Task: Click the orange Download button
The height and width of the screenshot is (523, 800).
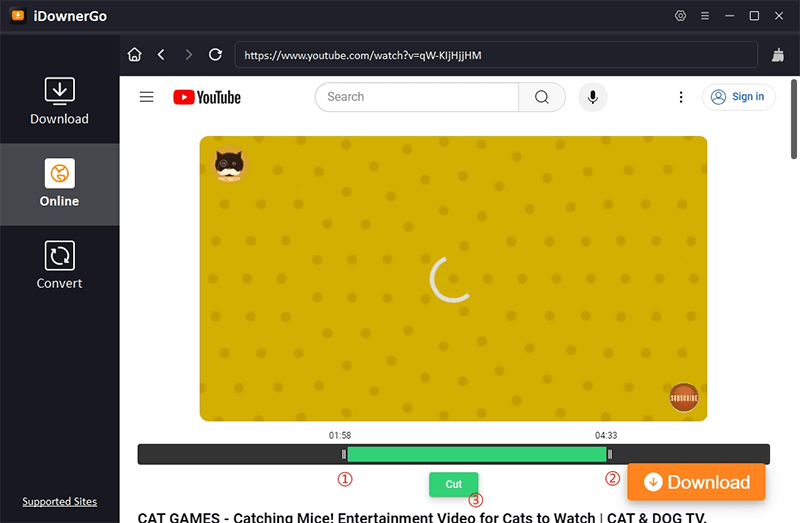Action: (696, 482)
